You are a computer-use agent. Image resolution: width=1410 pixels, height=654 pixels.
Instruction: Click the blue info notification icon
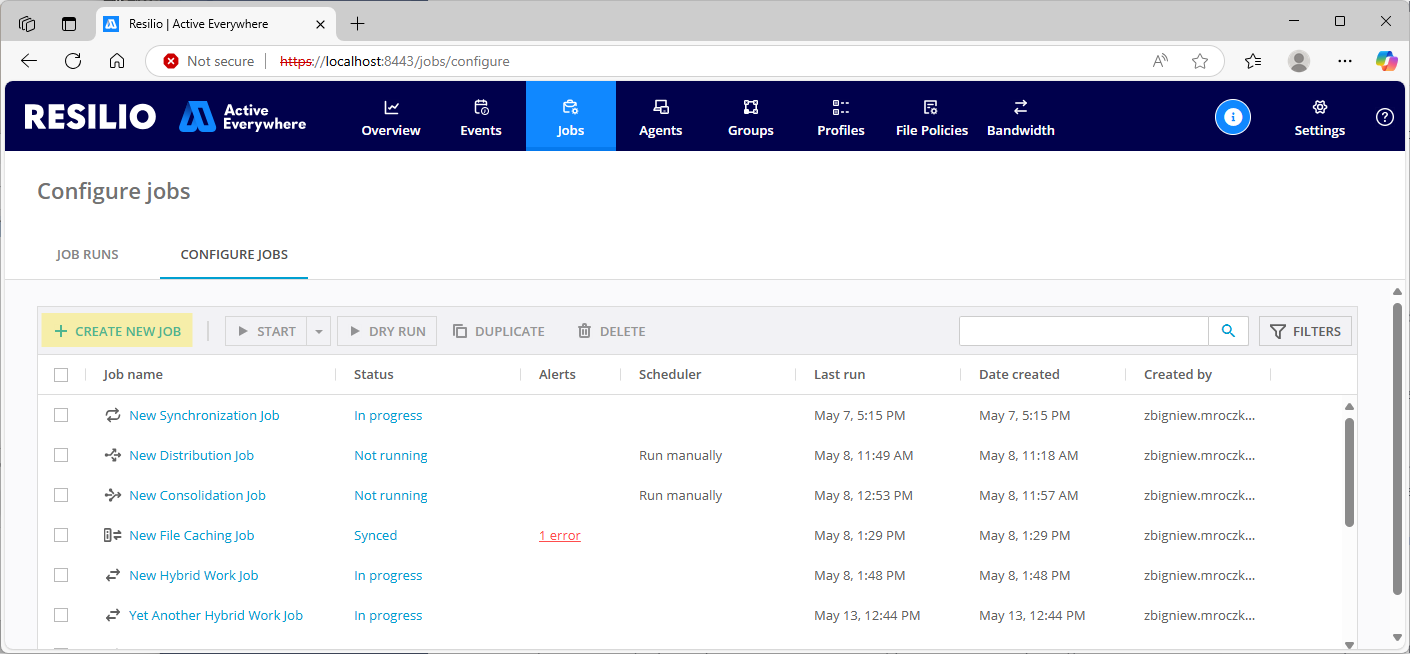point(1232,117)
